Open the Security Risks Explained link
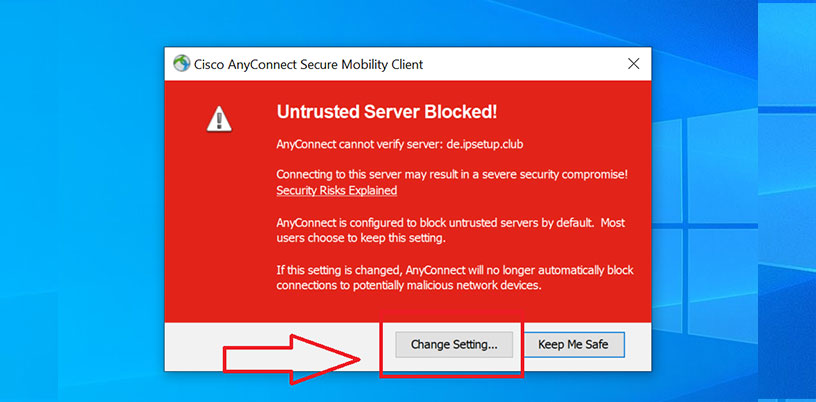The height and width of the screenshot is (402, 816). (336, 190)
